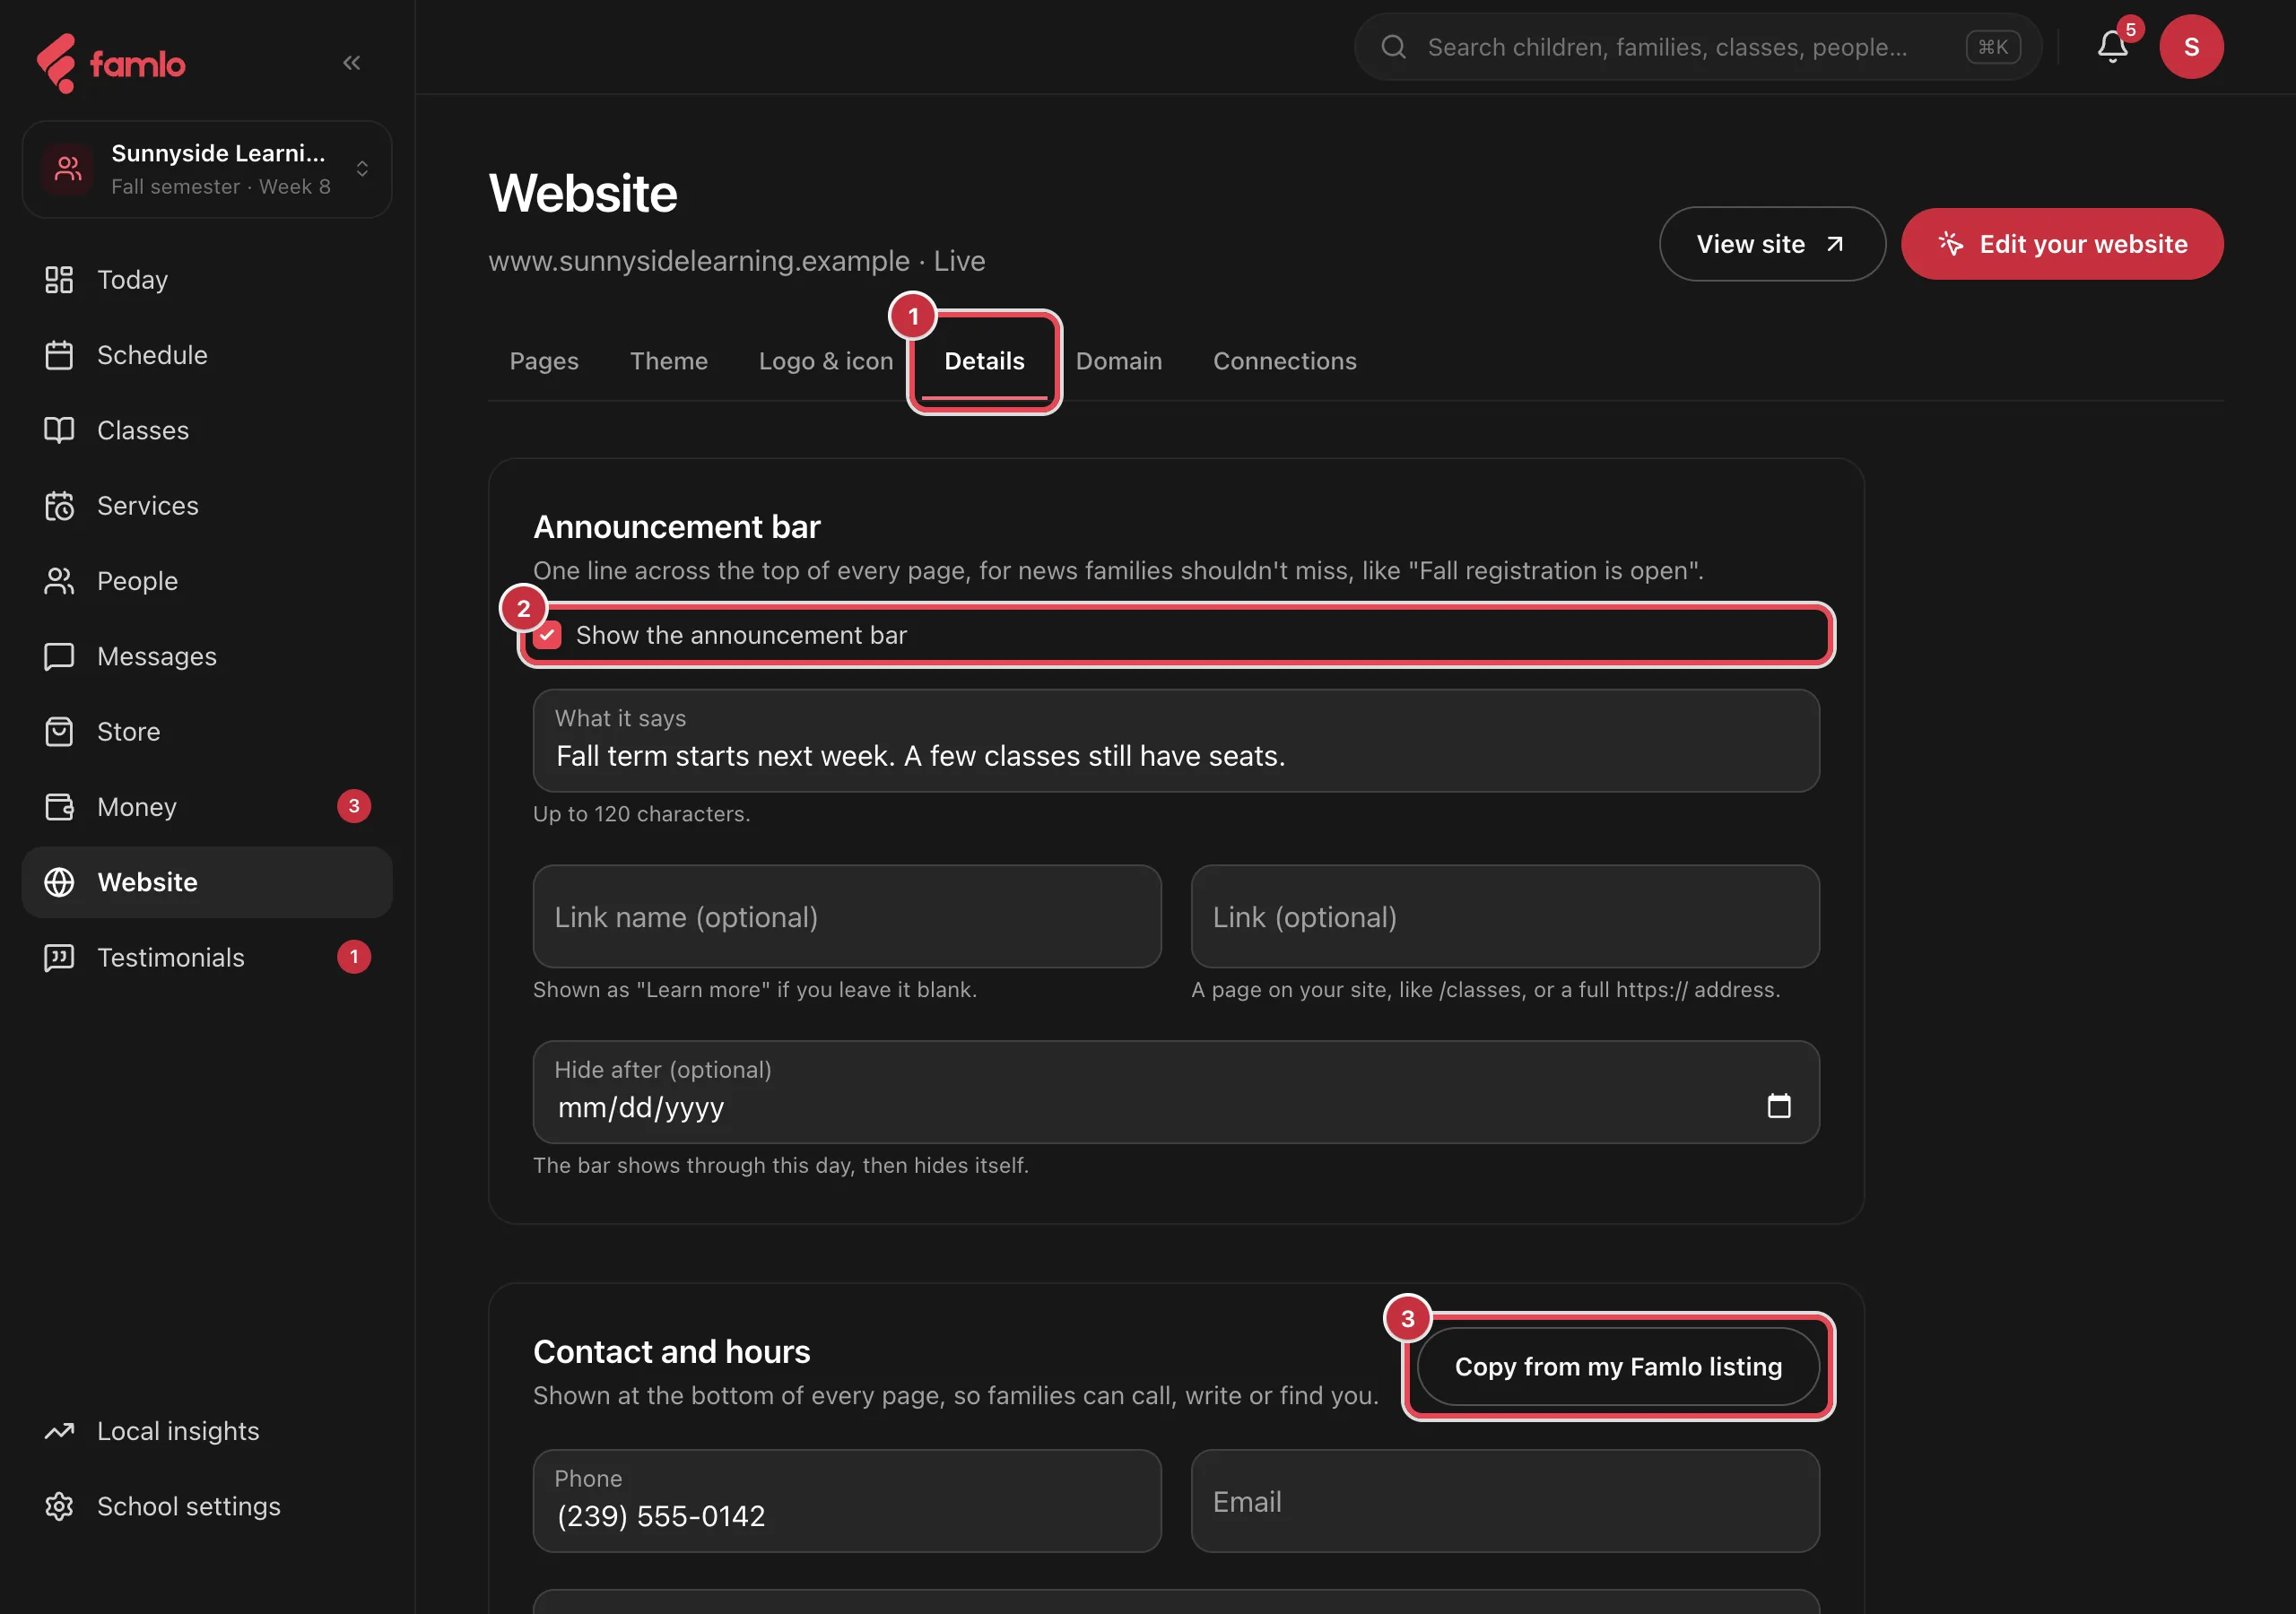Uncheck Show the announcement bar
This screenshot has width=2296, height=1614.
[x=547, y=635]
